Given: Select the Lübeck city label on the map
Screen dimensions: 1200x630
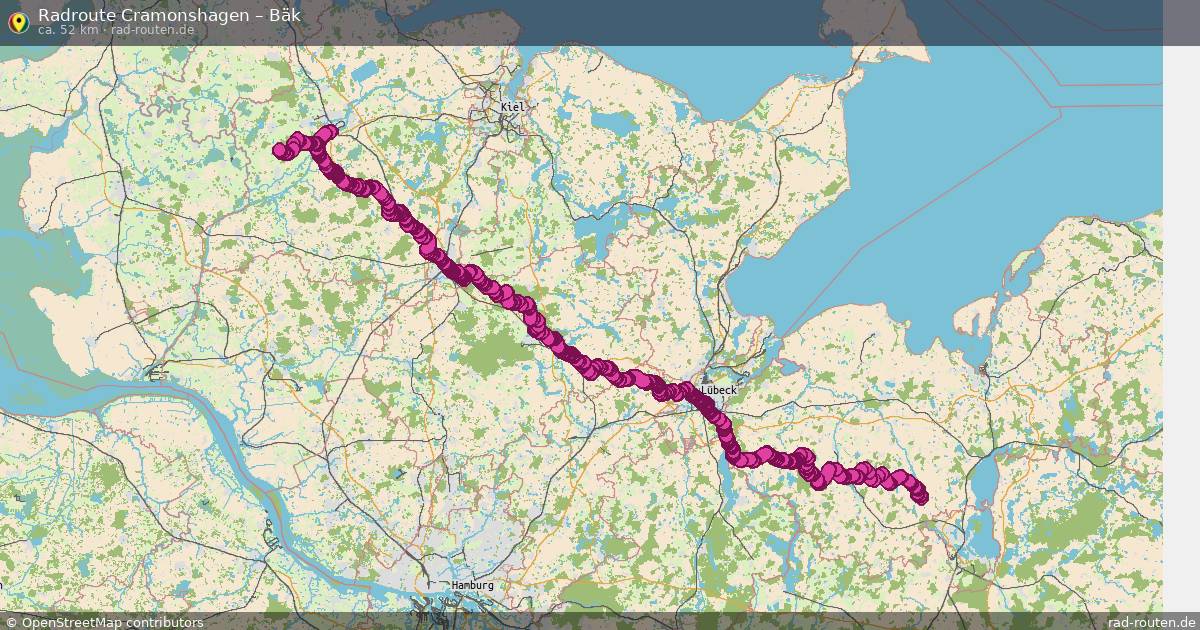Looking at the screenshot, I should [x=719, y=389].
